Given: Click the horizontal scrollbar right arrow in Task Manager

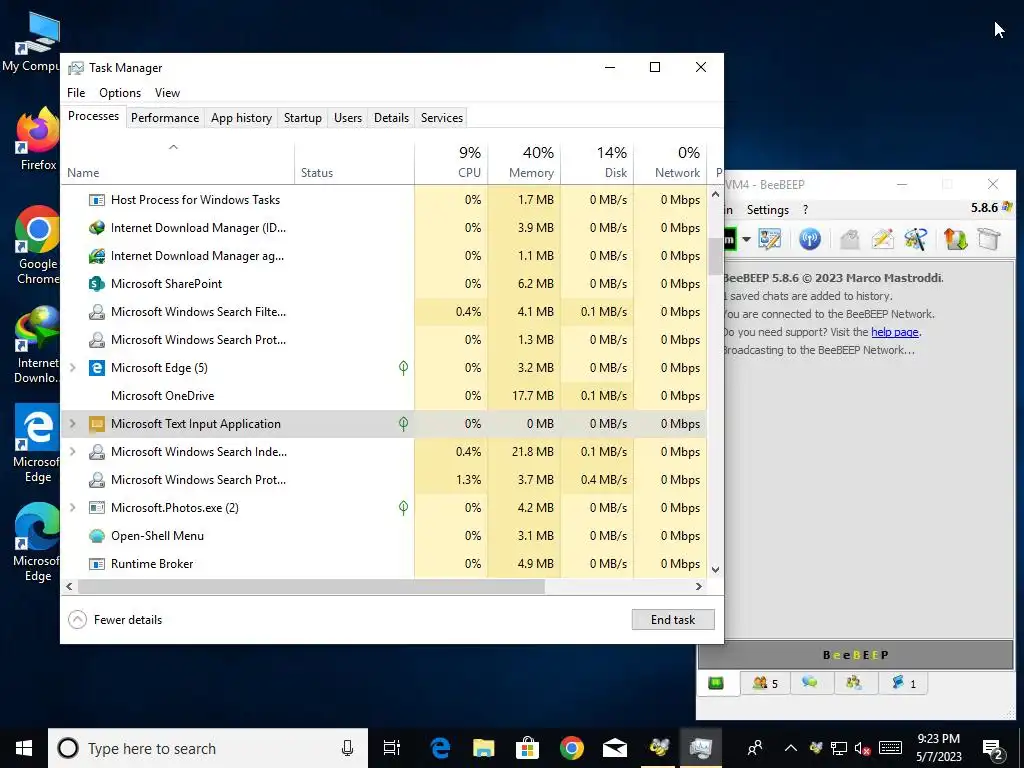Looking at the screenshot, I should pos(699,586).
